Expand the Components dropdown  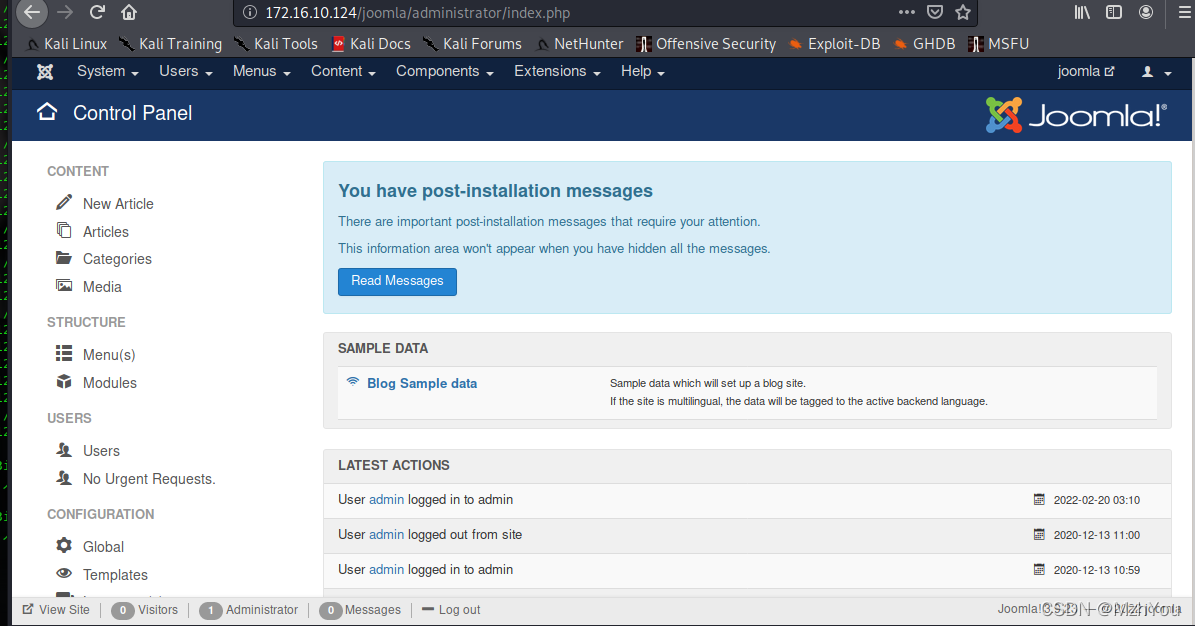(x=444, y=72)
